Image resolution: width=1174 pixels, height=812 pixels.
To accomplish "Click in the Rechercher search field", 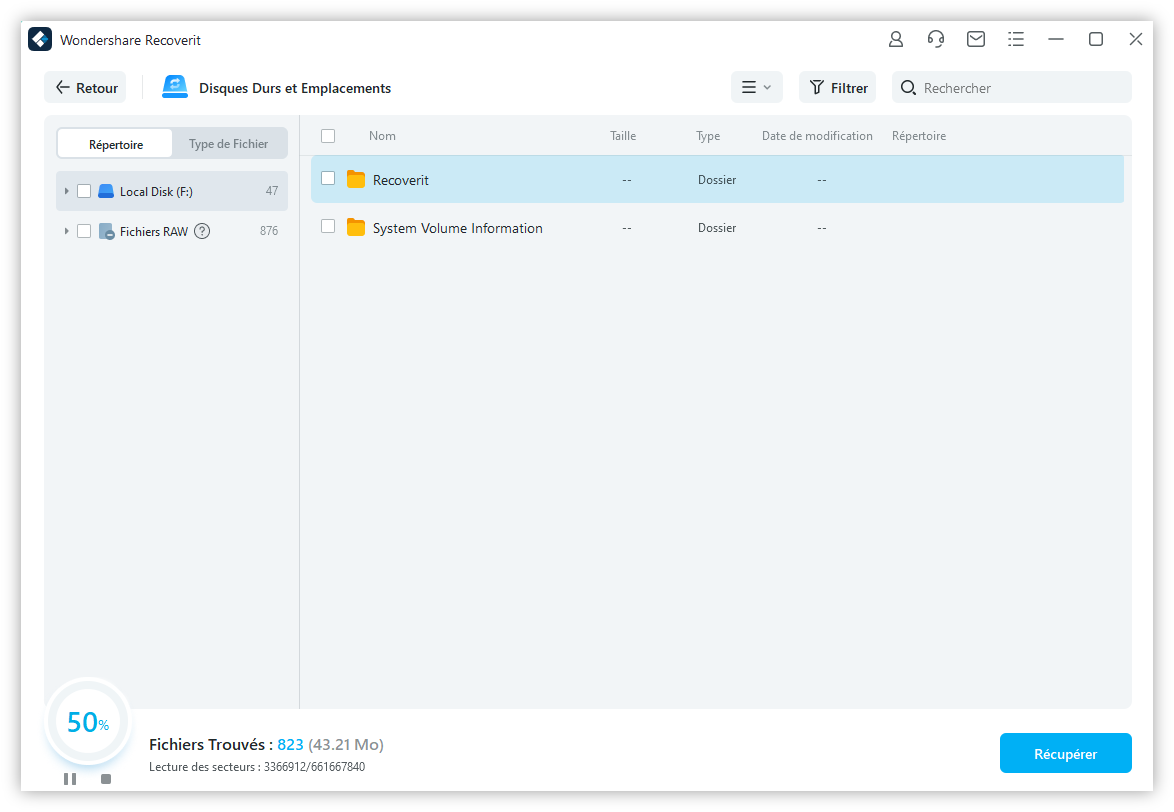I will tap(1020, 88).
